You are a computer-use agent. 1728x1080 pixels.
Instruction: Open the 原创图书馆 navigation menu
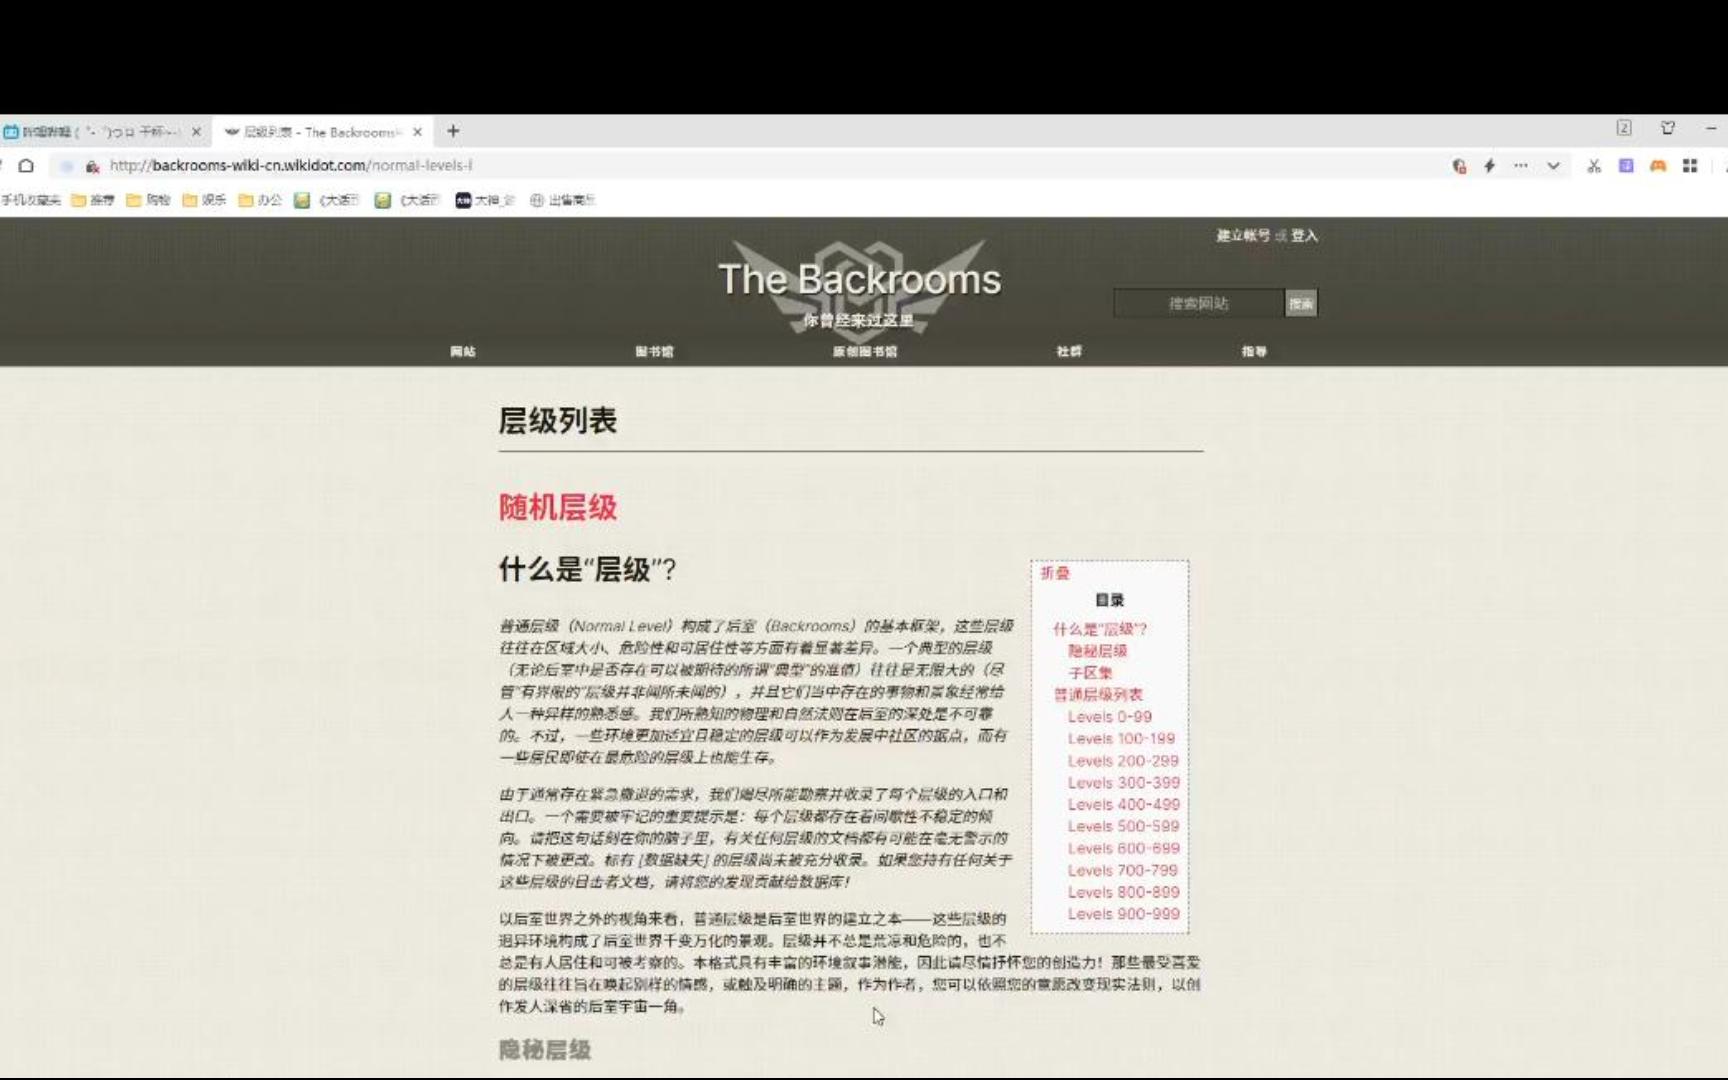[x=865, y=352]
